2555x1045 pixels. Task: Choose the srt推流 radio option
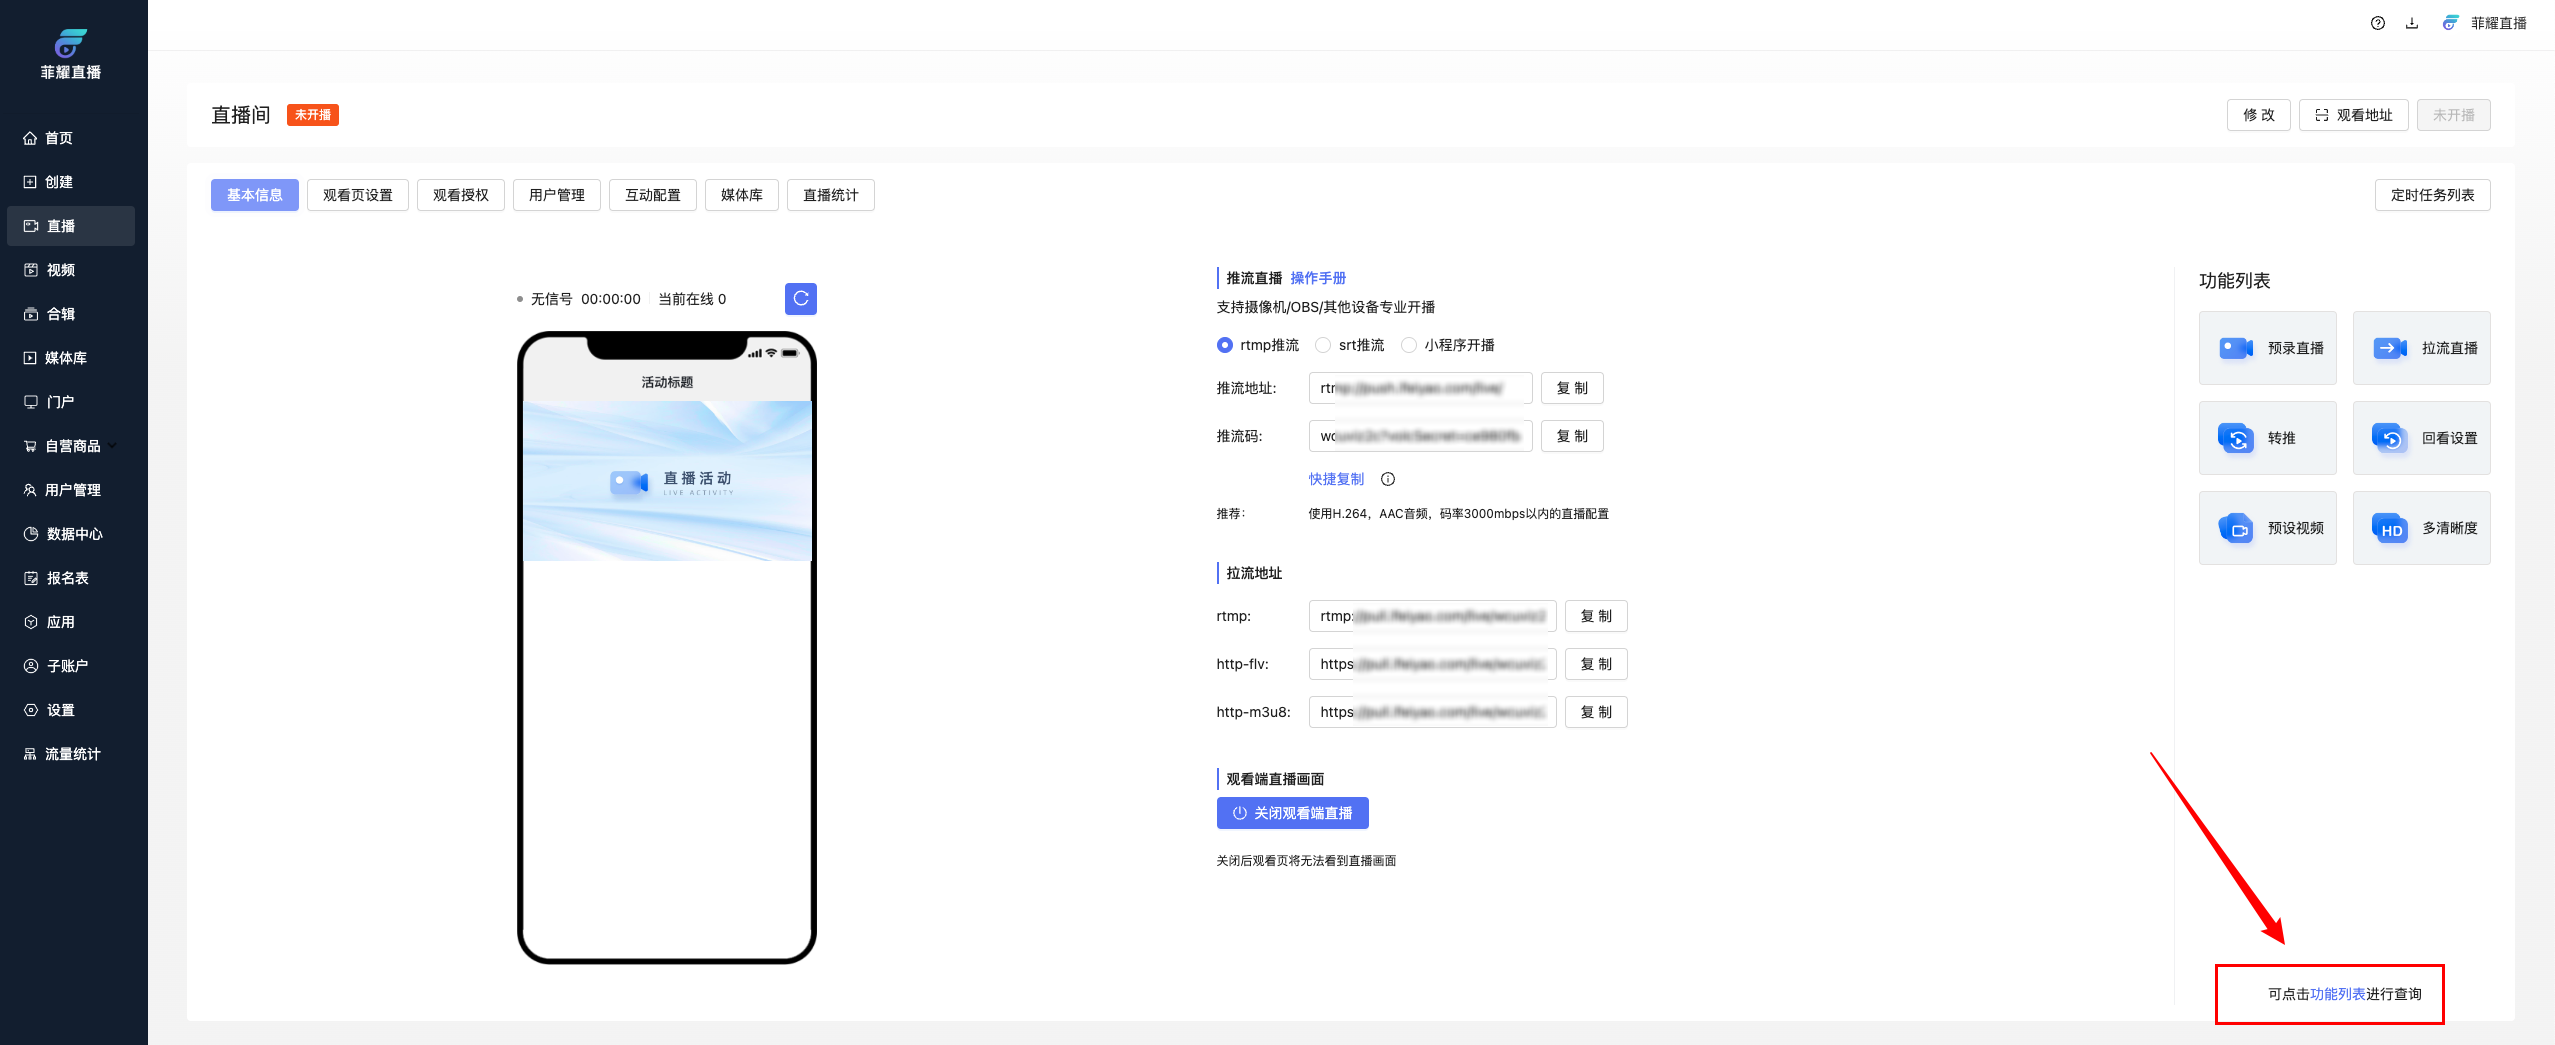coord(1323,345)
